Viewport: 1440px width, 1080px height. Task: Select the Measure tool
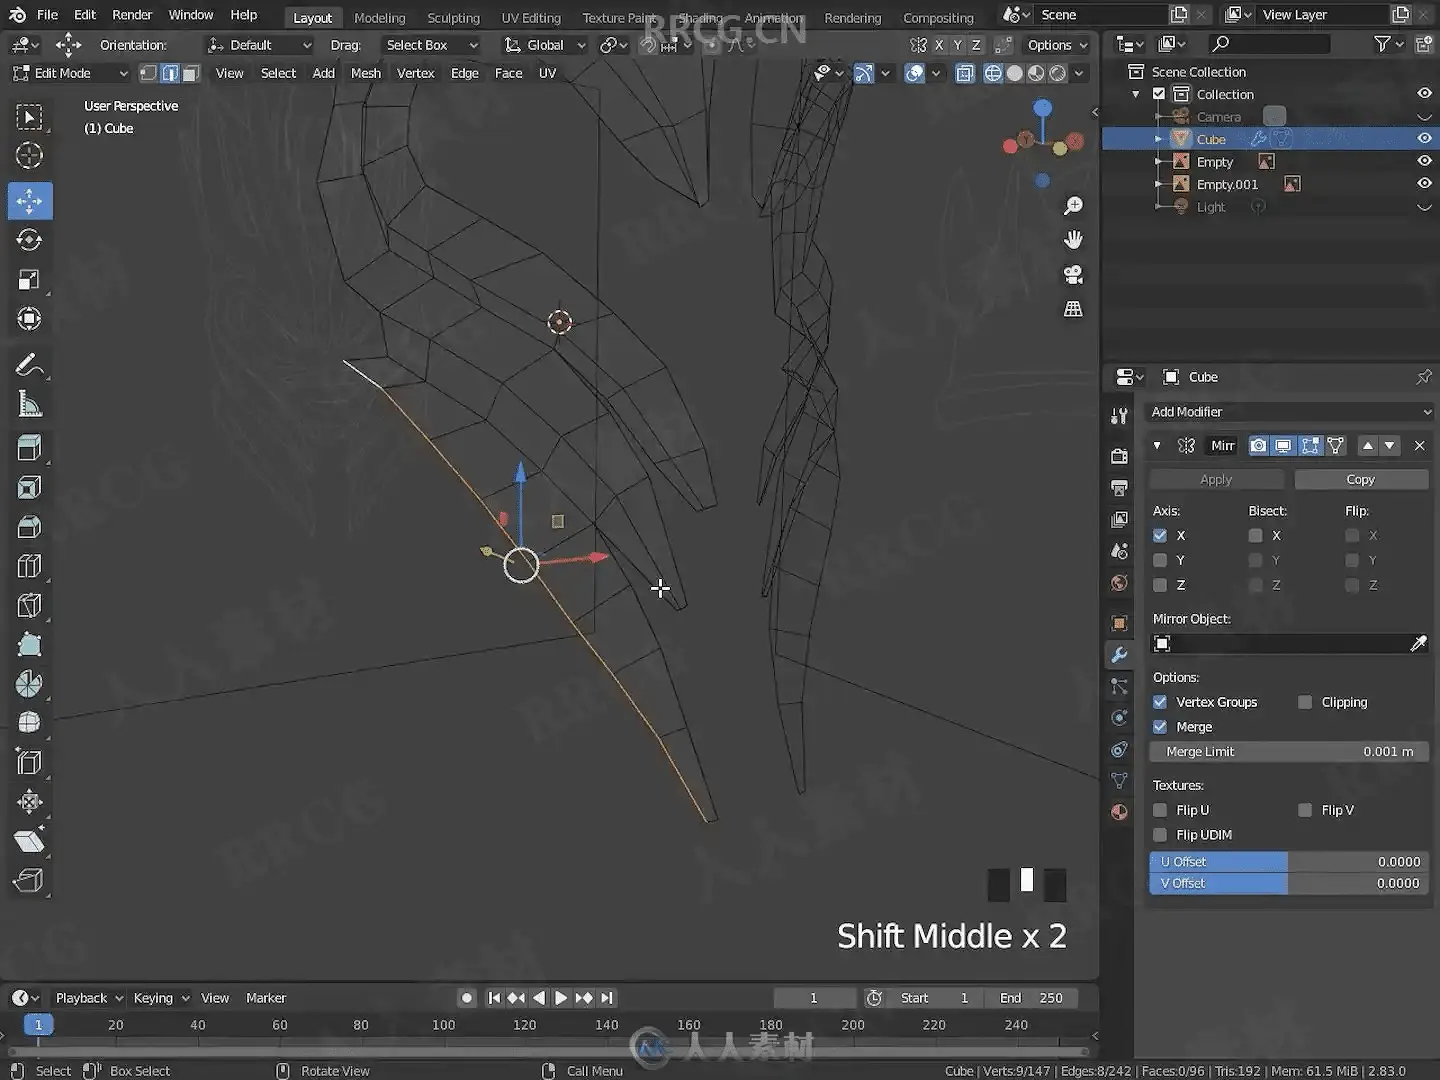click(x=29, y=405)
